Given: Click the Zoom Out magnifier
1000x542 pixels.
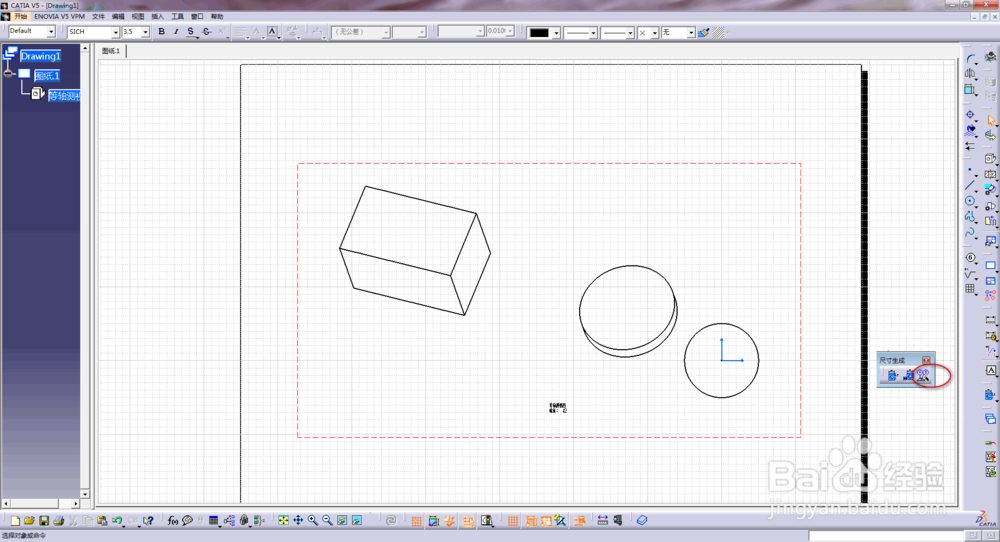Looking at the screenshot, I should pos(327,521).
